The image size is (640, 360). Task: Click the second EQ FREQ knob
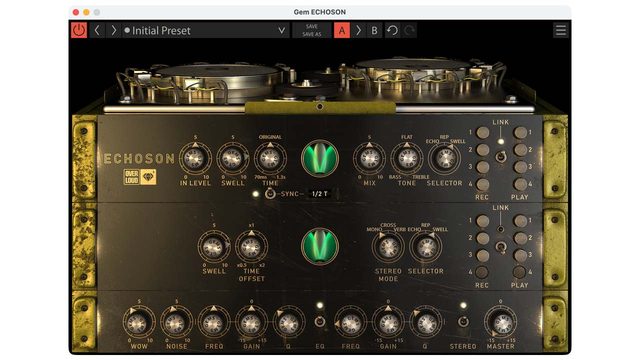[x=350, y=323]
